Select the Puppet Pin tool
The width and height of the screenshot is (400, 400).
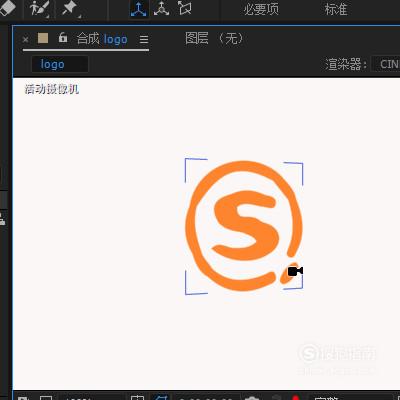click(x=71, y=9)
